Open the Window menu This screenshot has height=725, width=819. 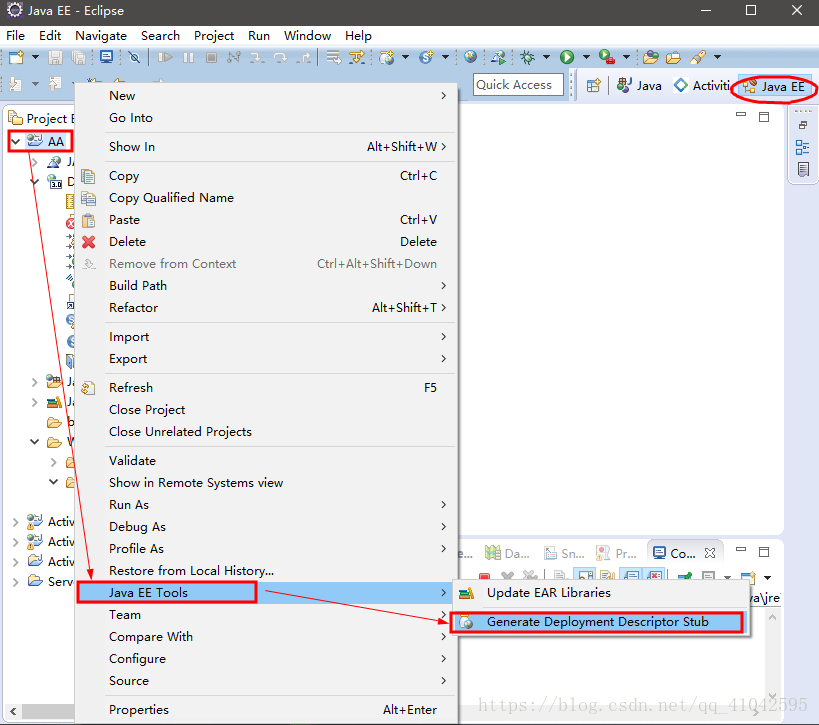coord(307,36)
